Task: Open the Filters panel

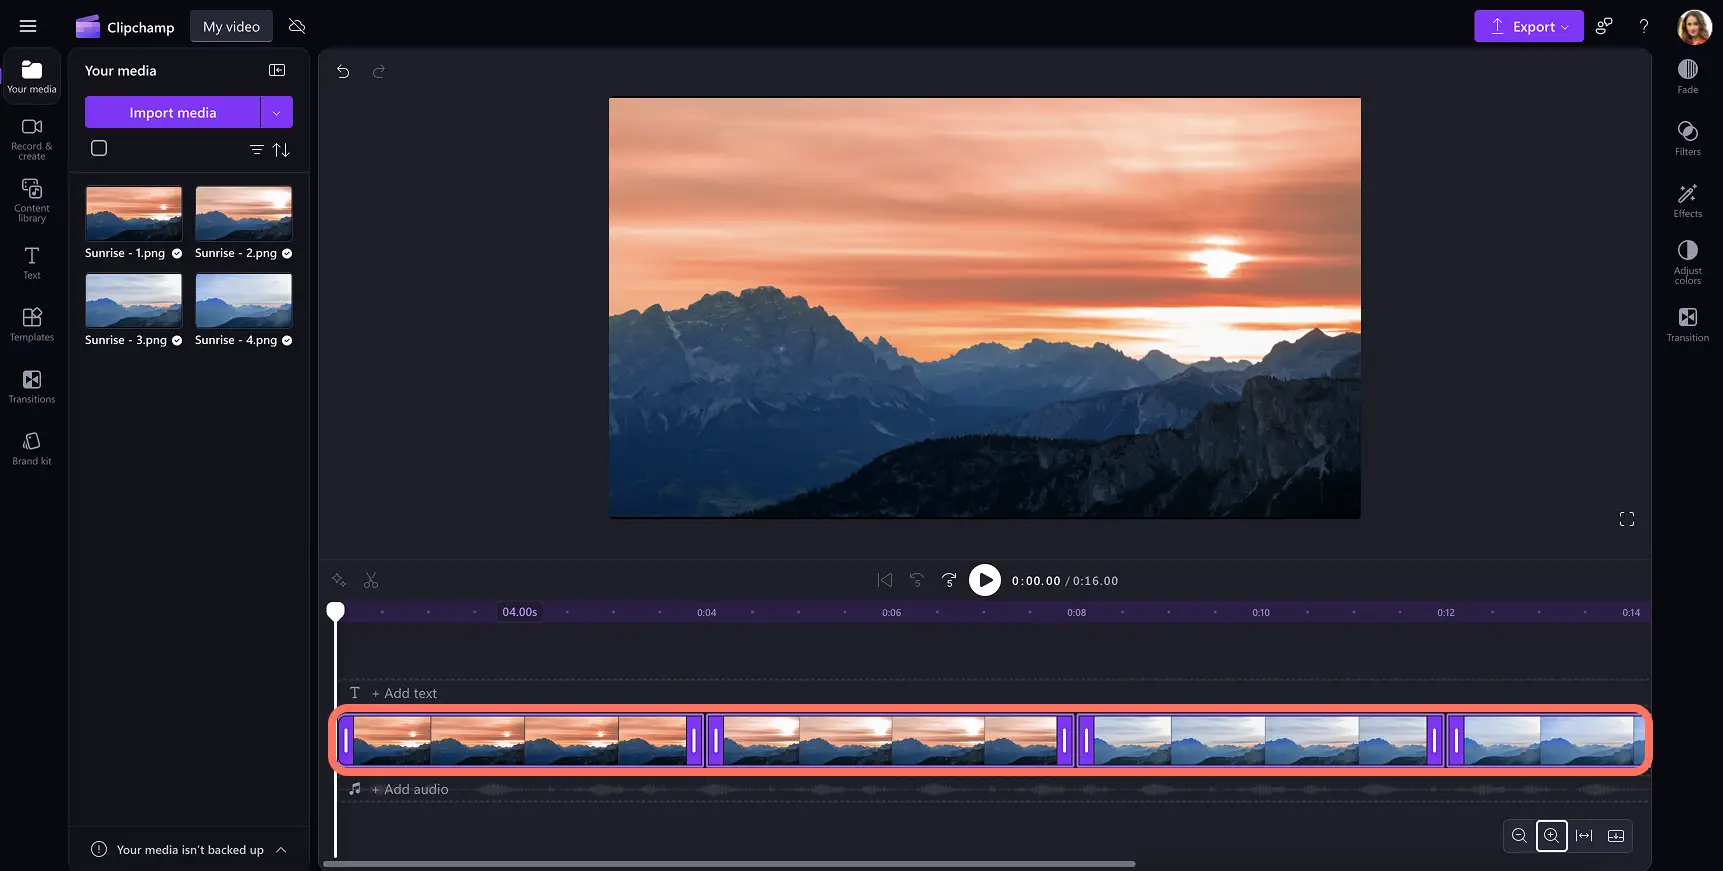Action: [x=1687, y=138]
